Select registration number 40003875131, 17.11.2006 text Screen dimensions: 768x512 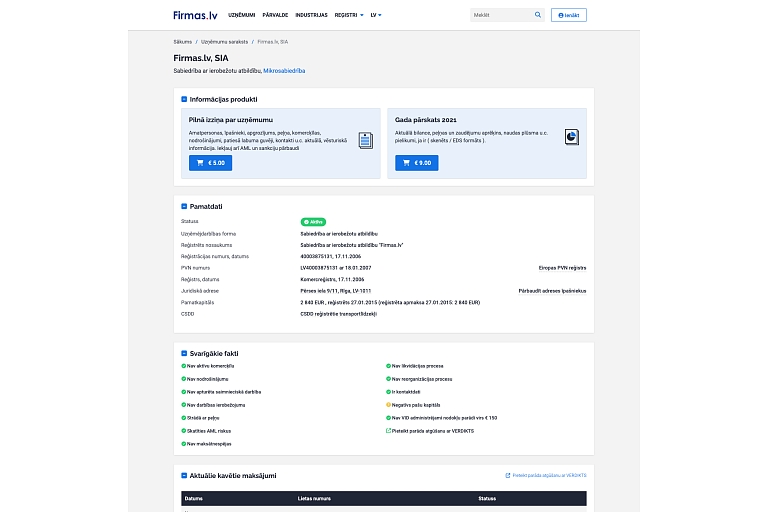[x=331, y=256]
